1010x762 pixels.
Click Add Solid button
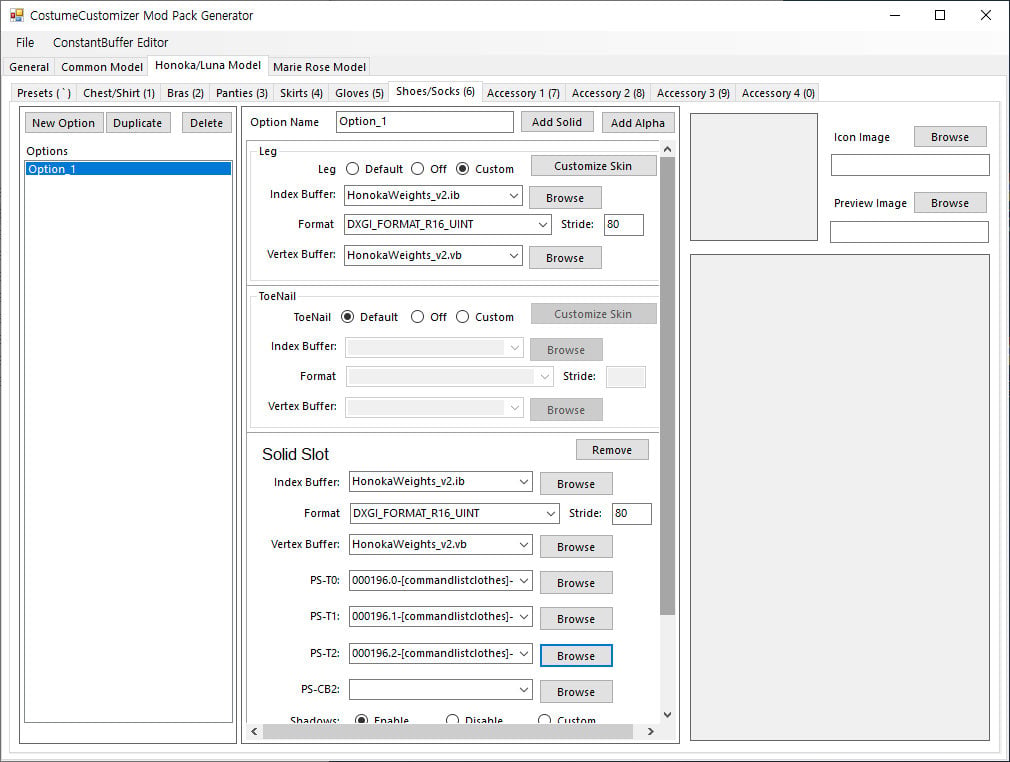(557, 122)
